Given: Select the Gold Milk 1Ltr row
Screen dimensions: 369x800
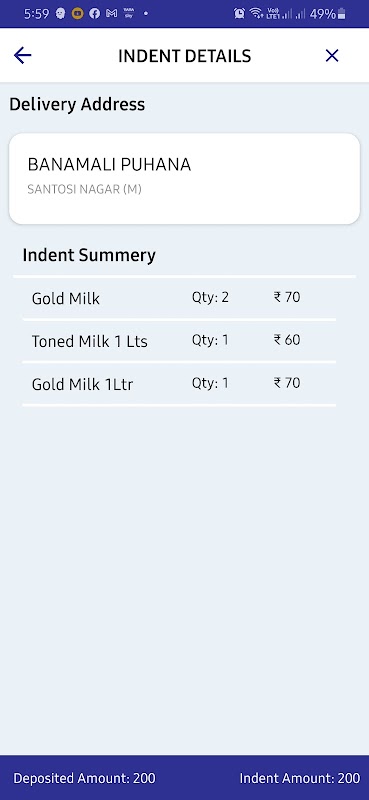Looking at the screenshot, I should [179, 384].
